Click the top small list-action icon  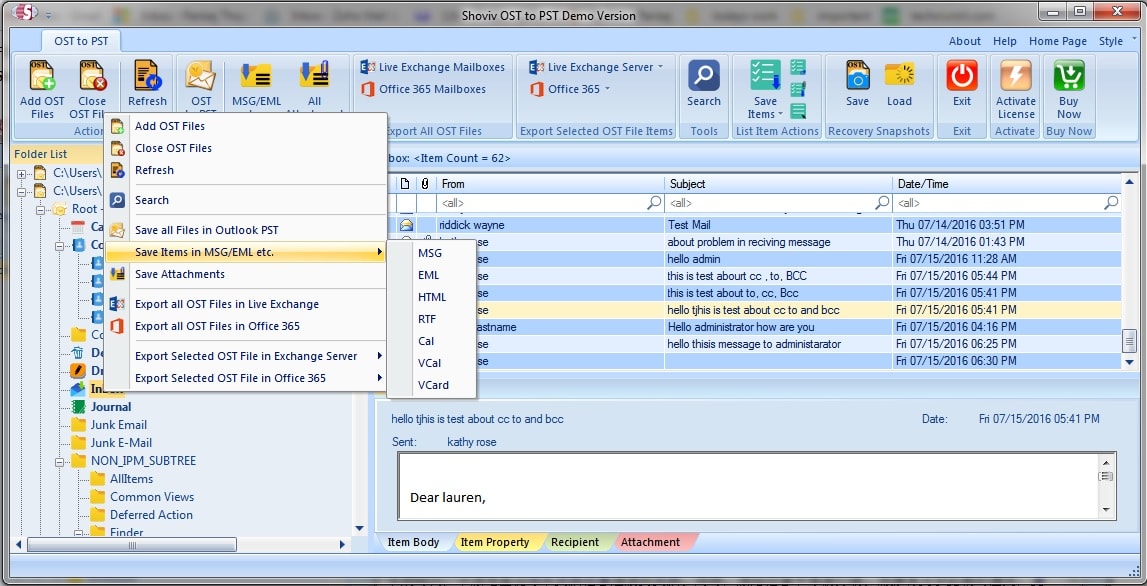pos(798,67)
